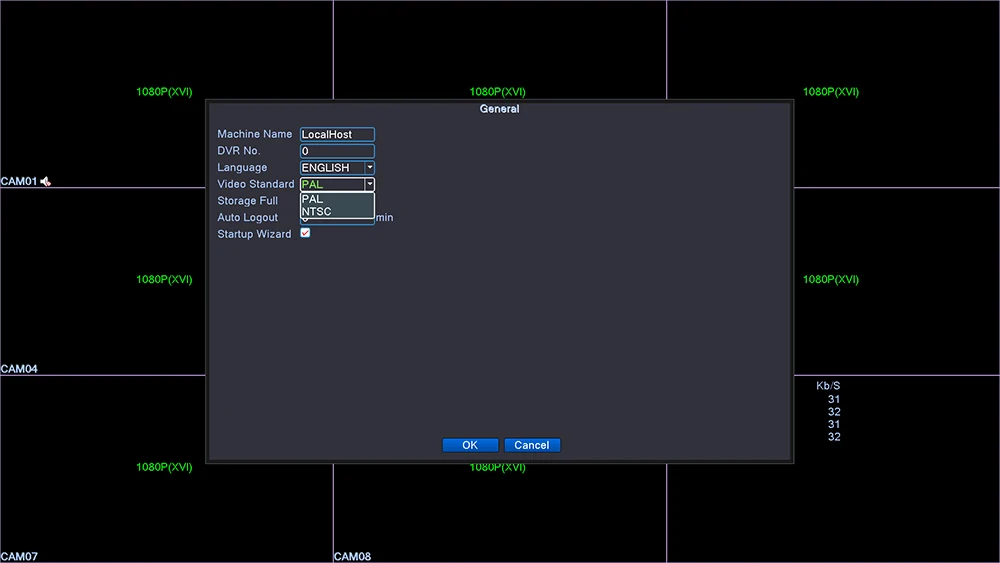This screenshot has height=563, width=1000.
Task: Click the CAM08 channel label
Action: point(352,557)
